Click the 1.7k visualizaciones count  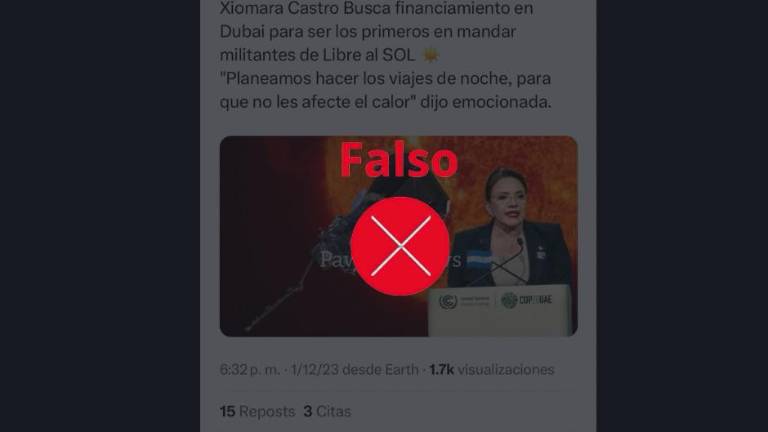492,369
